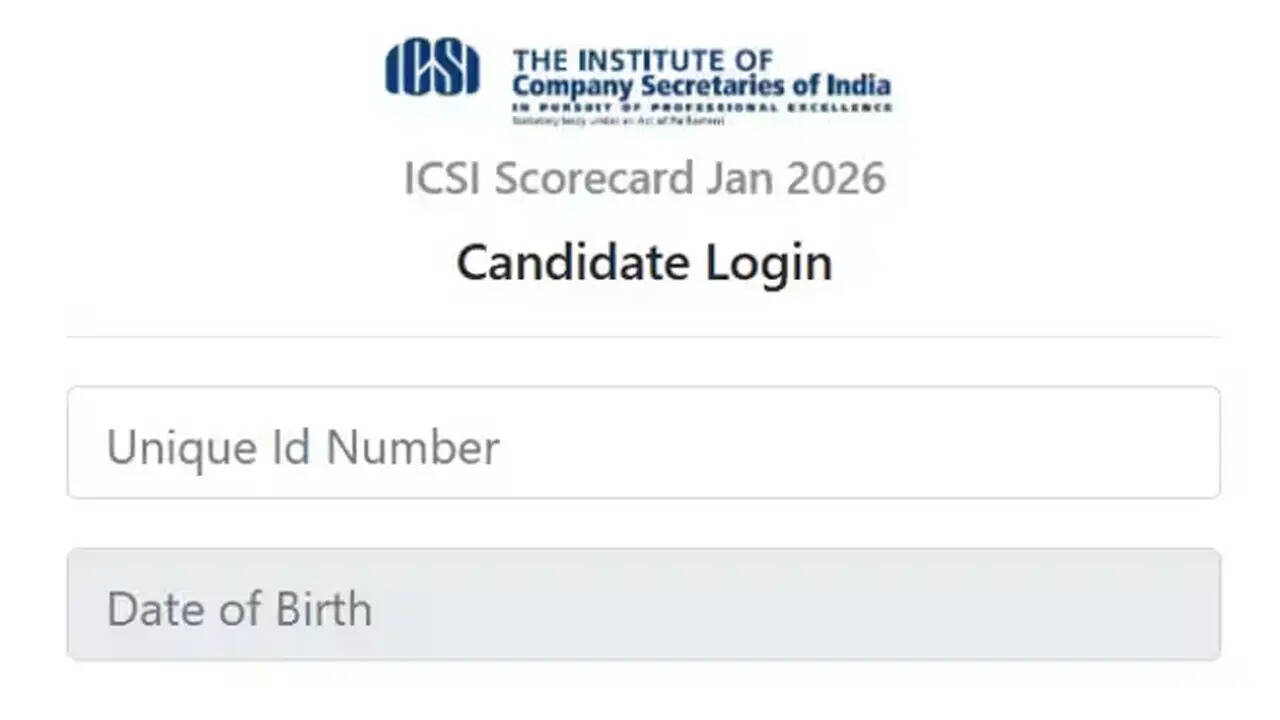Click the word 'ICSI' in scorecard title

click(443, 178)
